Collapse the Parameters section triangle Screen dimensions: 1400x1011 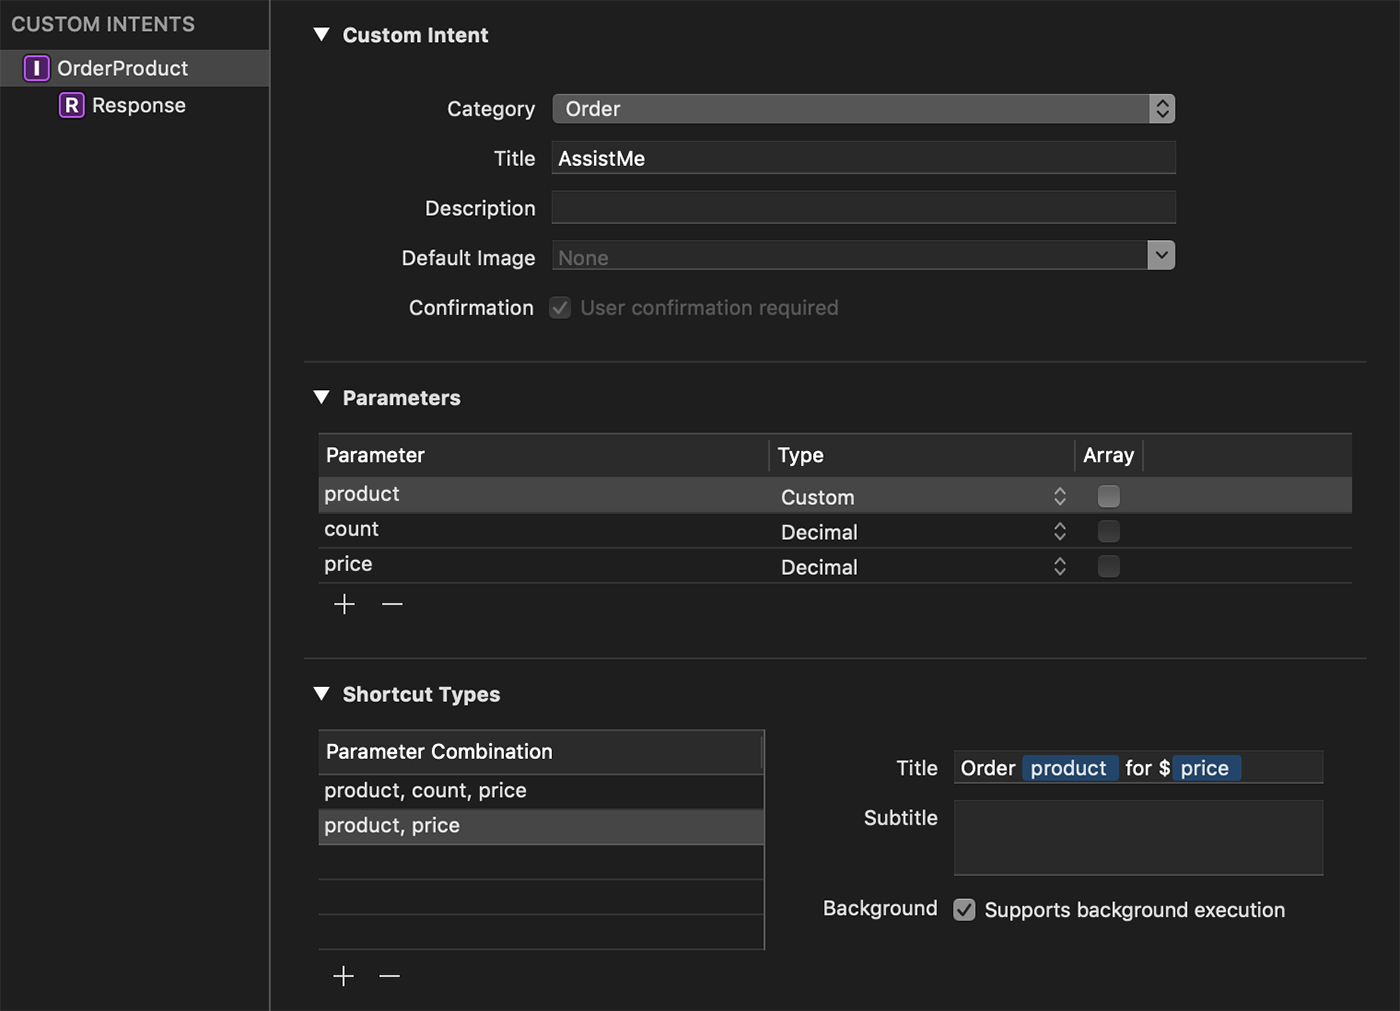click(x=321, y=398)
